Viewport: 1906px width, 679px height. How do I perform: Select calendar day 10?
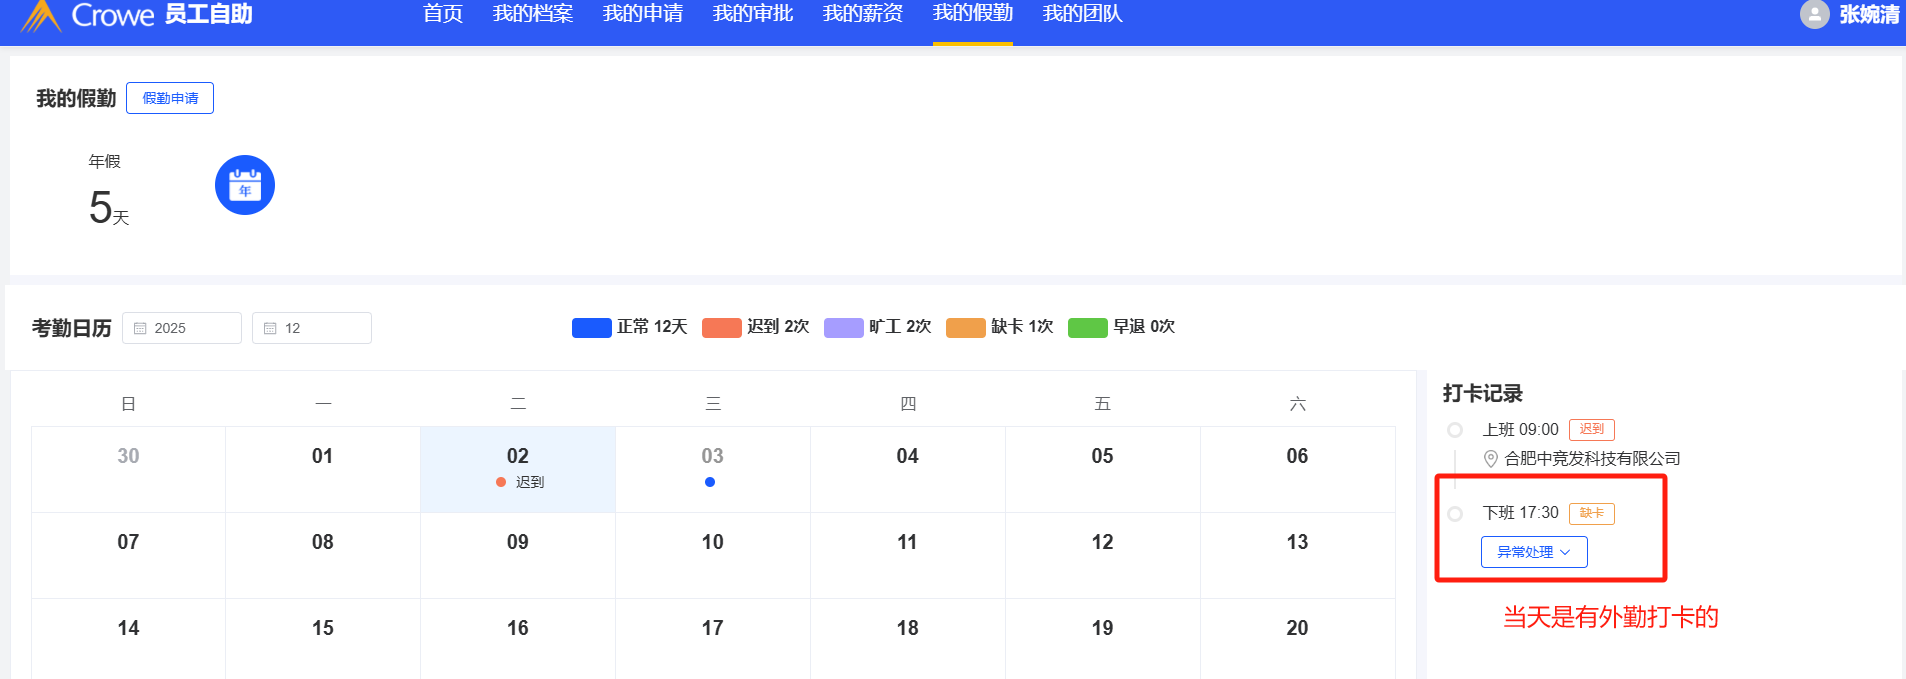pos(713,555)
